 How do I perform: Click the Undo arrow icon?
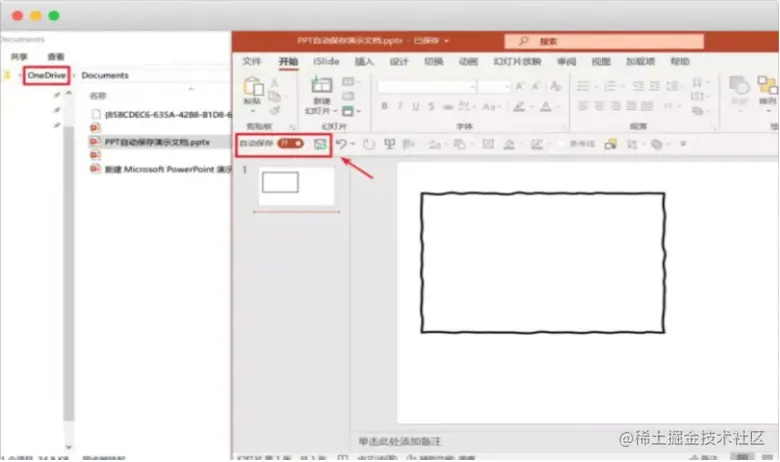341,144
